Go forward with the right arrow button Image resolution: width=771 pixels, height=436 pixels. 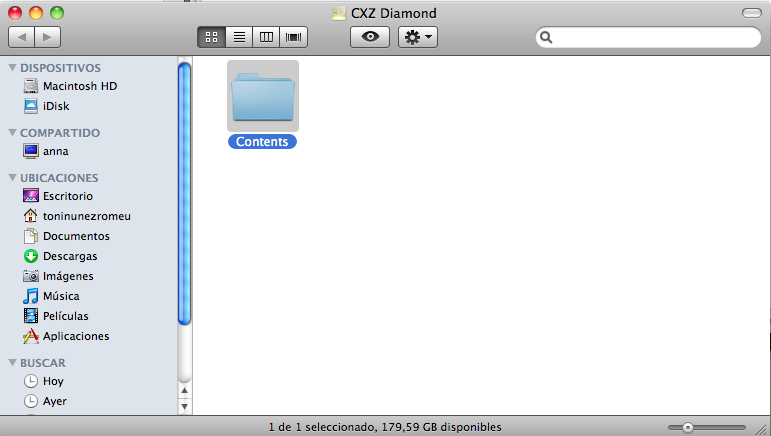[x=48, y=37]
